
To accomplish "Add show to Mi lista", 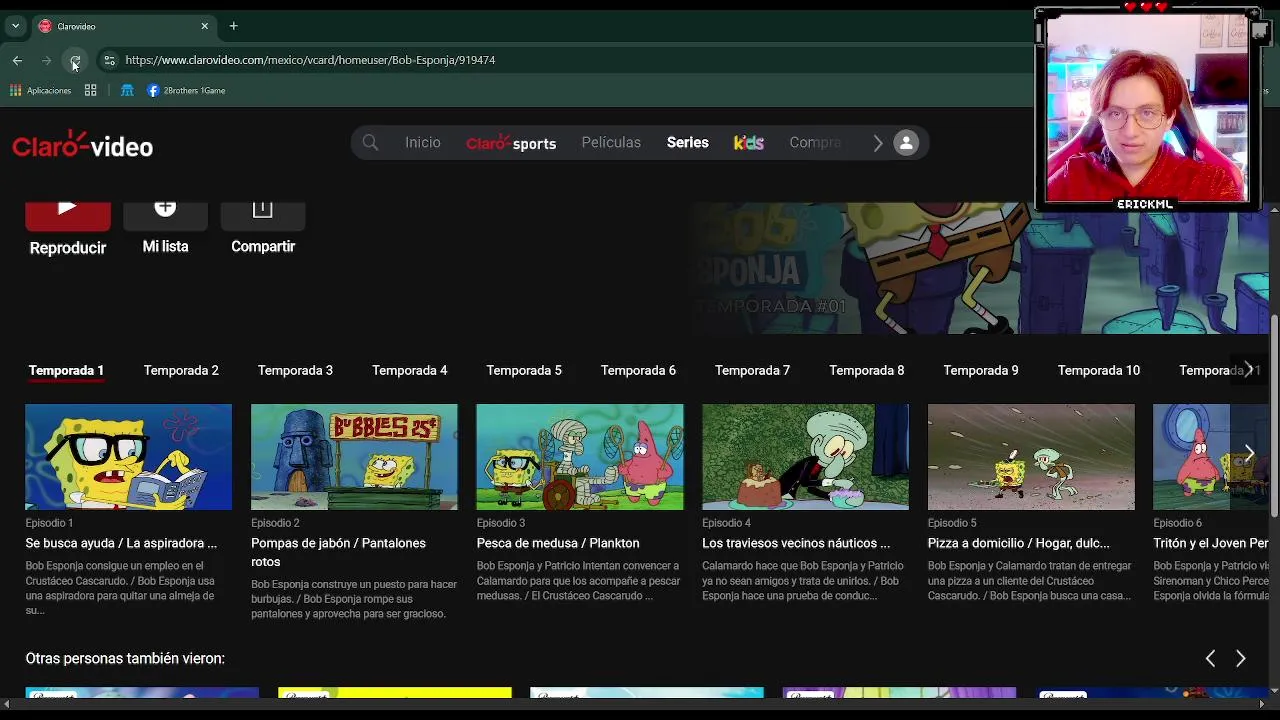I will click(165, 216).
